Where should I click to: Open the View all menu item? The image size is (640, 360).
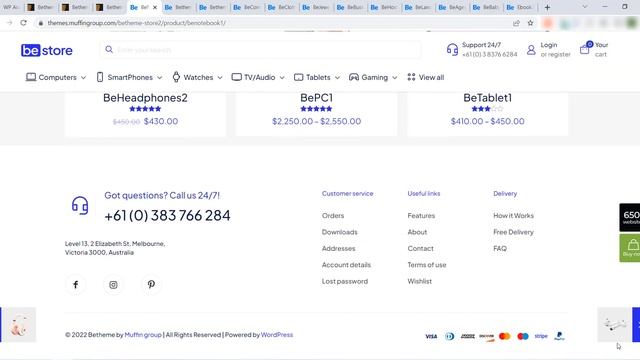pyautogui.click(x=431, y=77)
